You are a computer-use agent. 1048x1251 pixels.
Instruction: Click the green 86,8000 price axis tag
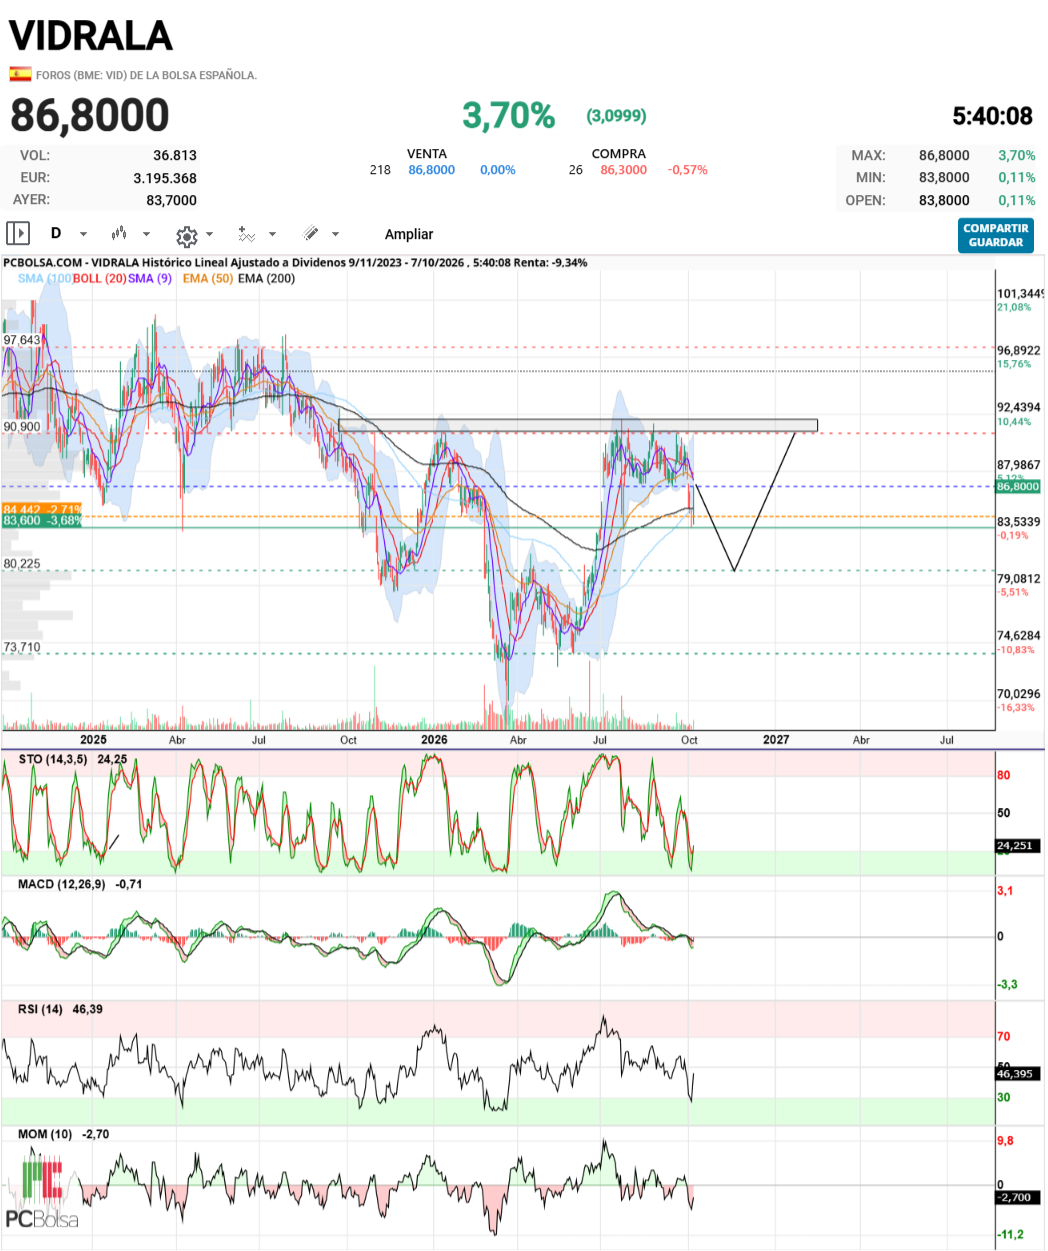pyautogui.click(x=1018, y=487)
